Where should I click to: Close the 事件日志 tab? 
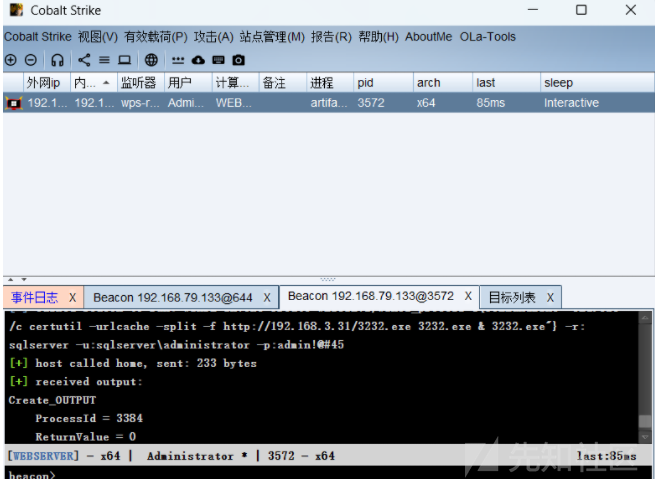click(x=73, y=298)
